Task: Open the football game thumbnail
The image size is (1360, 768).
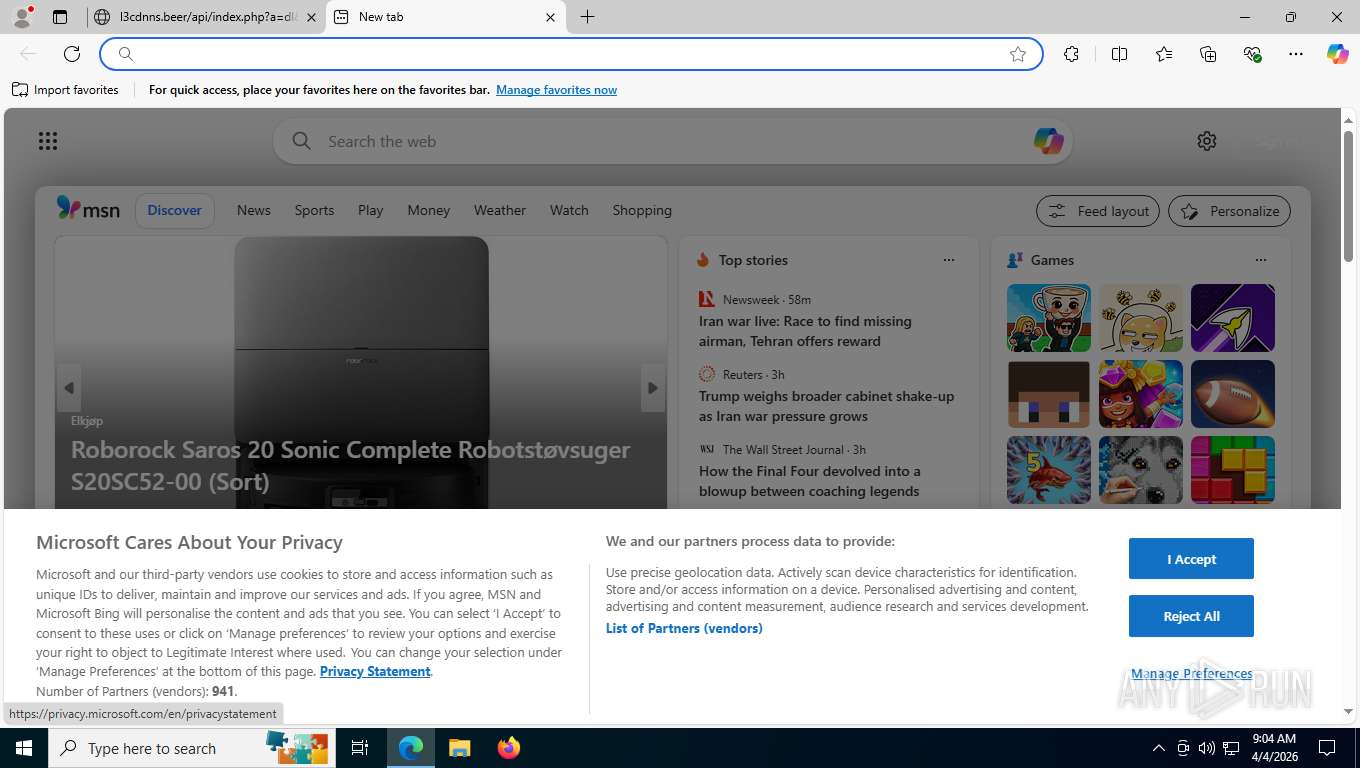Action: (x=1233, y=394)
